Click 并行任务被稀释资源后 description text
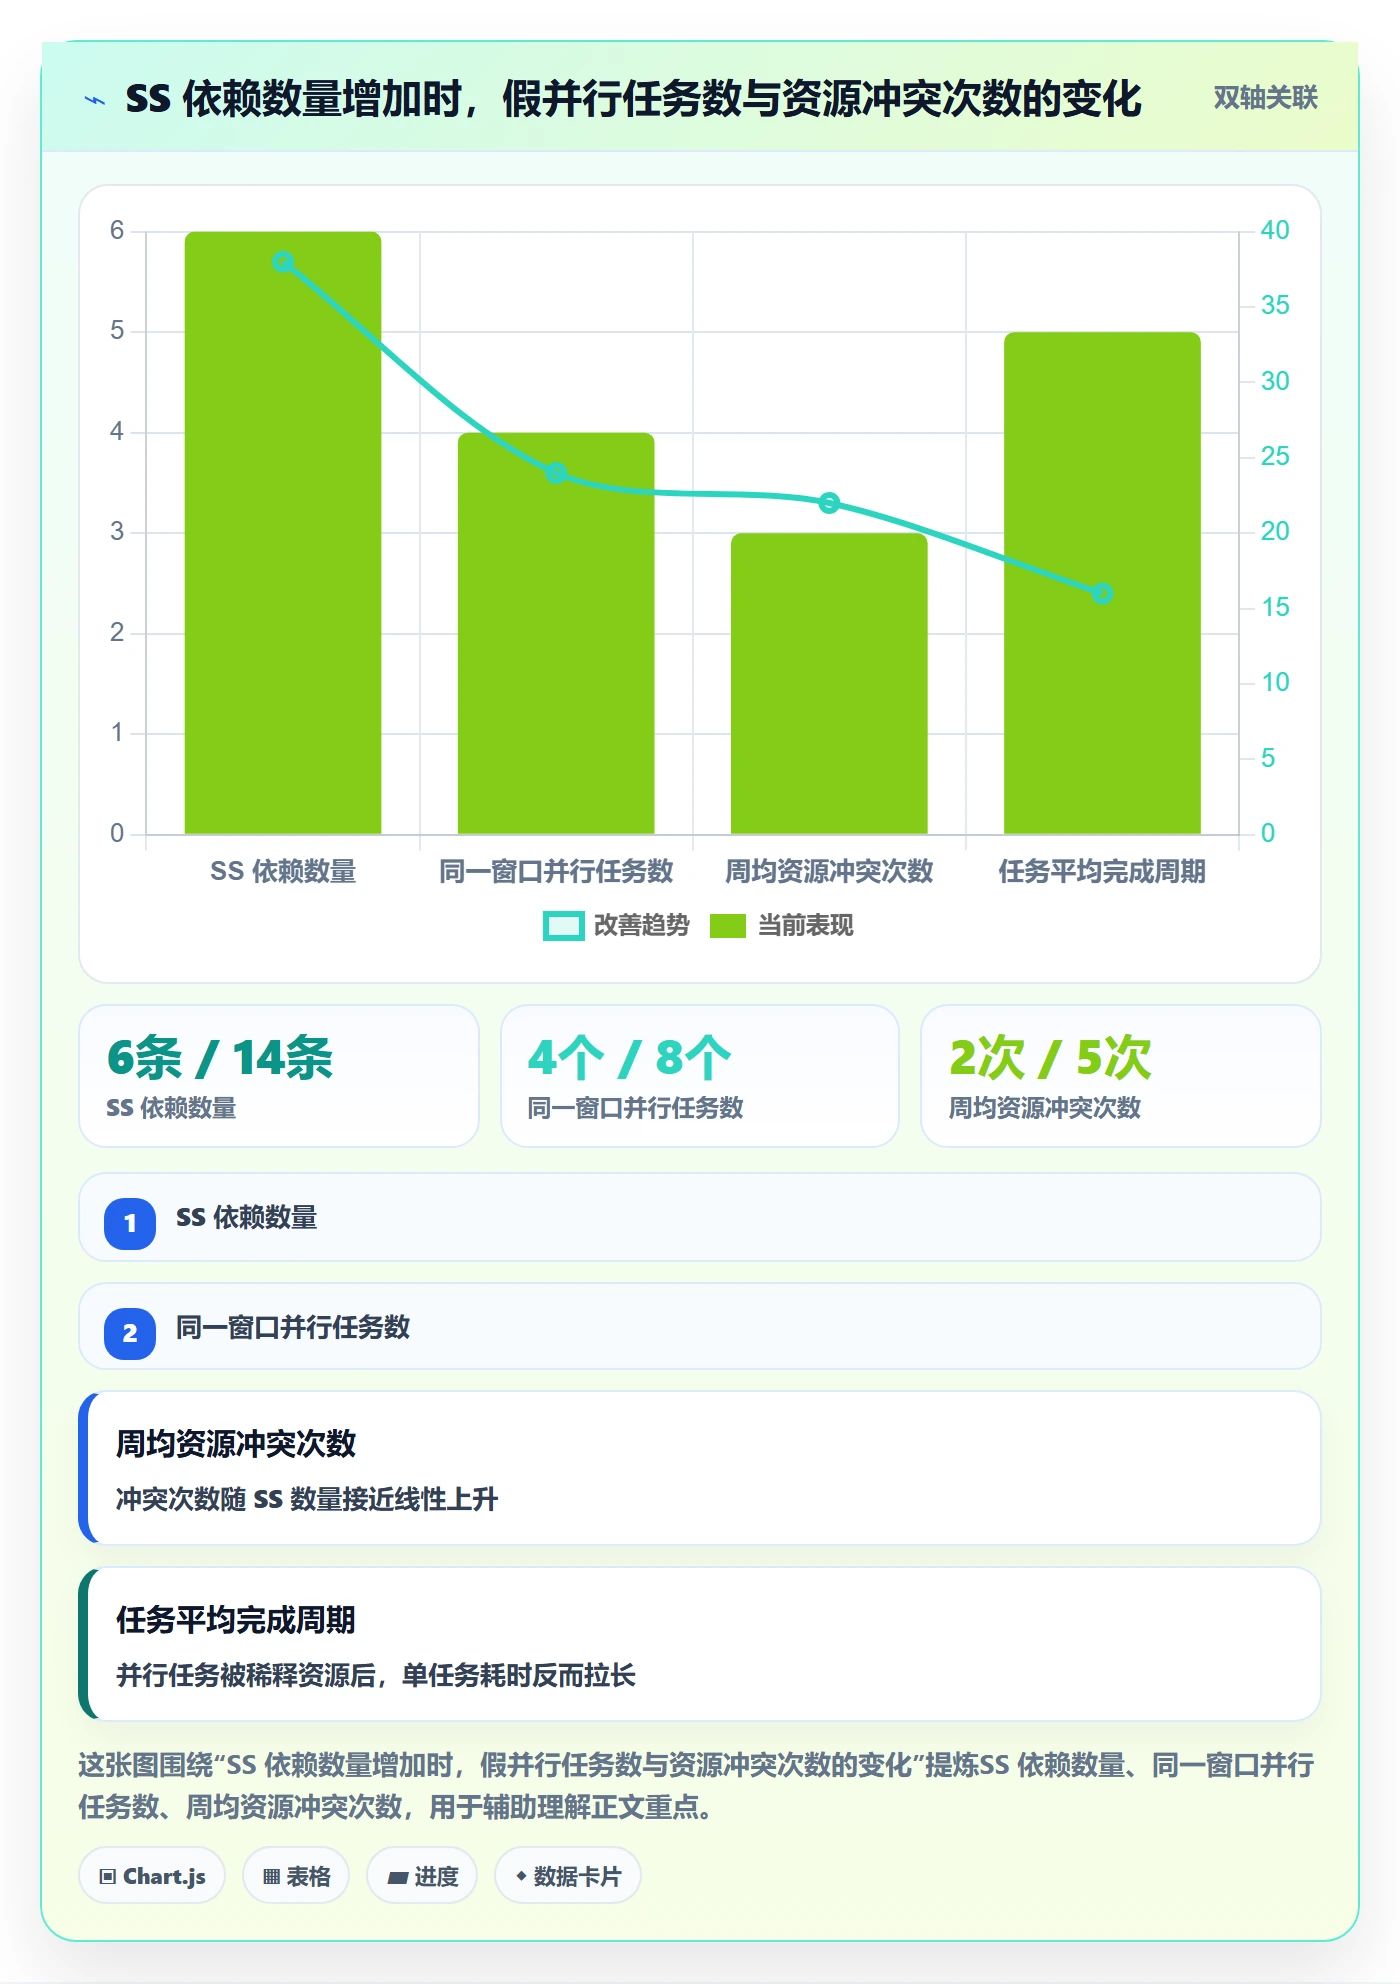1400x1984 pixels. pos(376,1676)
